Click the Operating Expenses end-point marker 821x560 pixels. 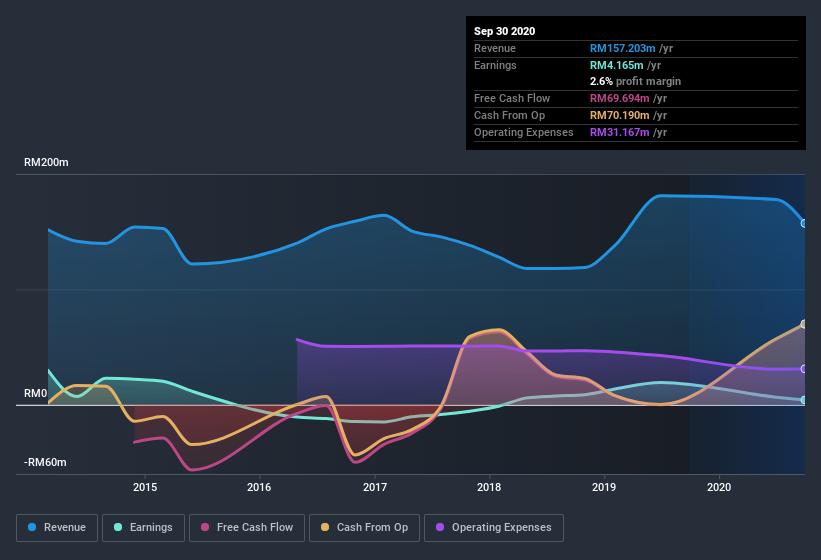click(x=804, y=369)
